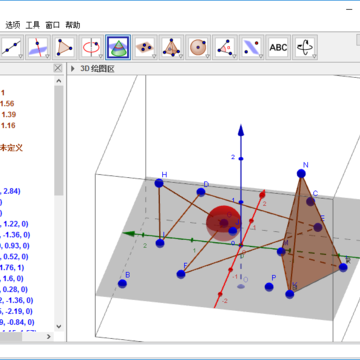Open the dropdown arrow of the Angle tool

click(x=233, y=56)
